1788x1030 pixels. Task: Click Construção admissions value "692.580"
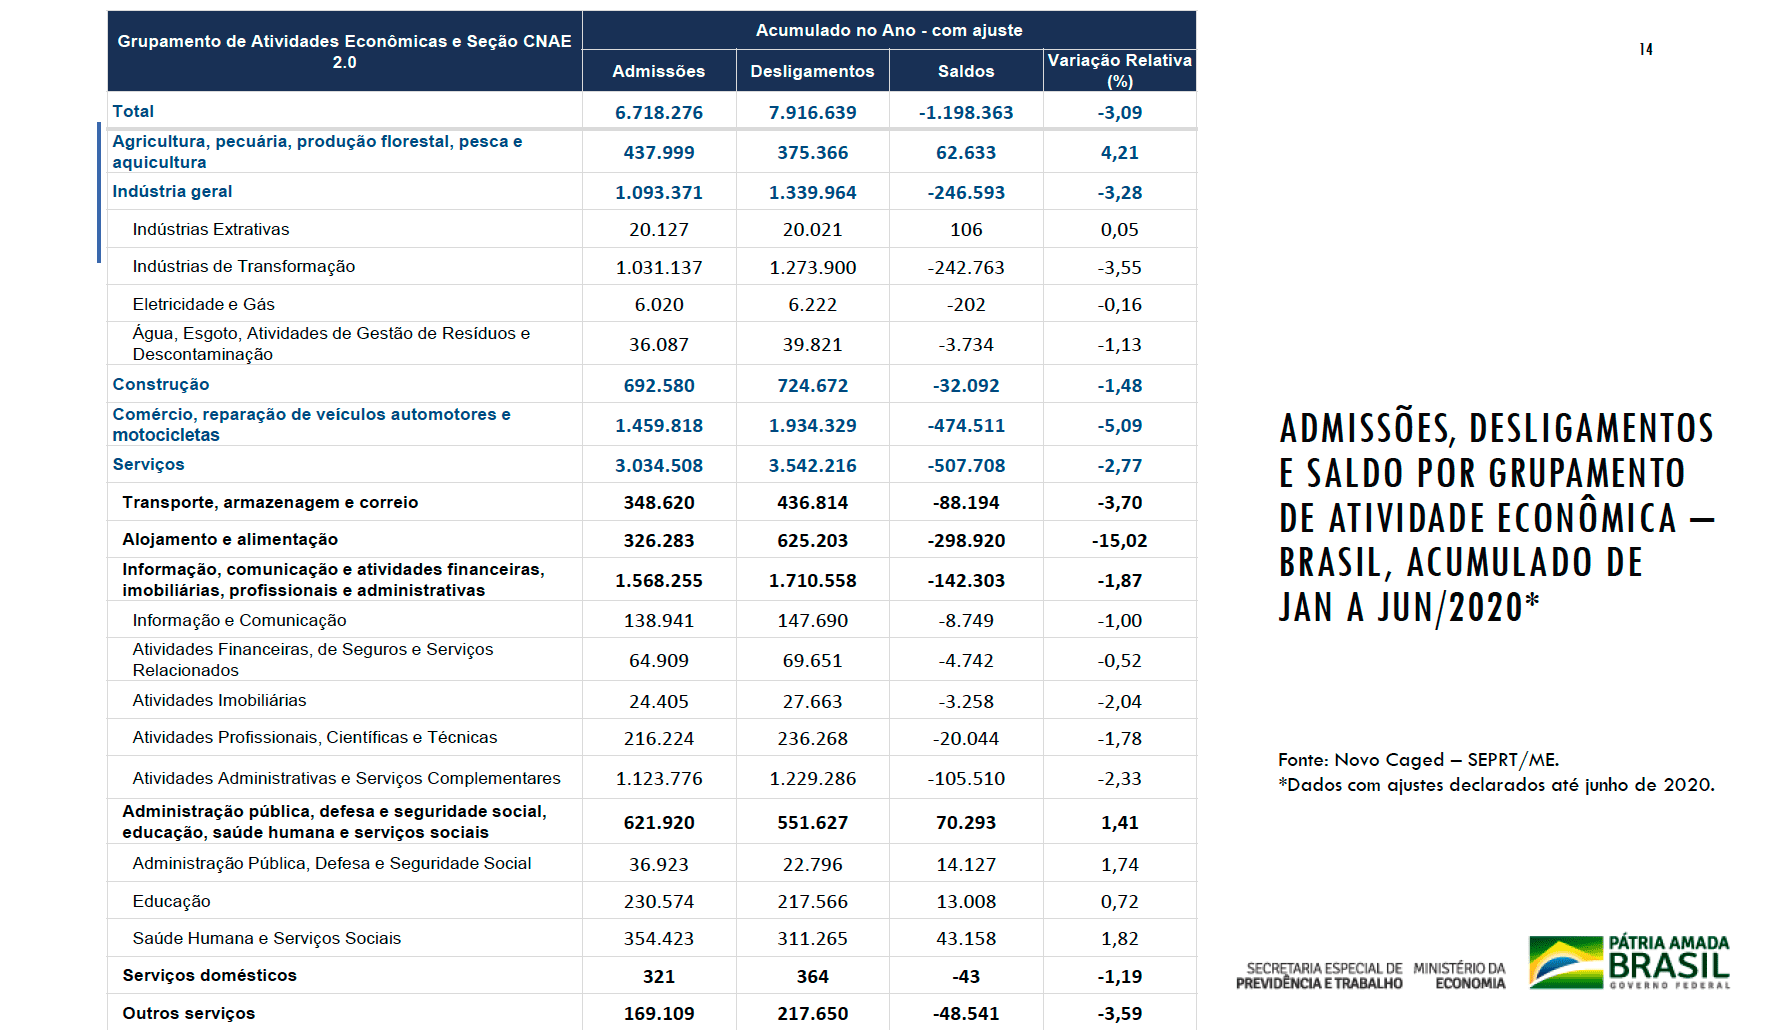click(x=659, y=386)
